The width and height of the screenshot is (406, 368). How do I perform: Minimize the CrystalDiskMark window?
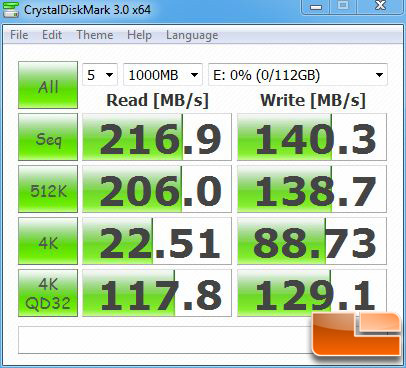(x=316, y=7)
